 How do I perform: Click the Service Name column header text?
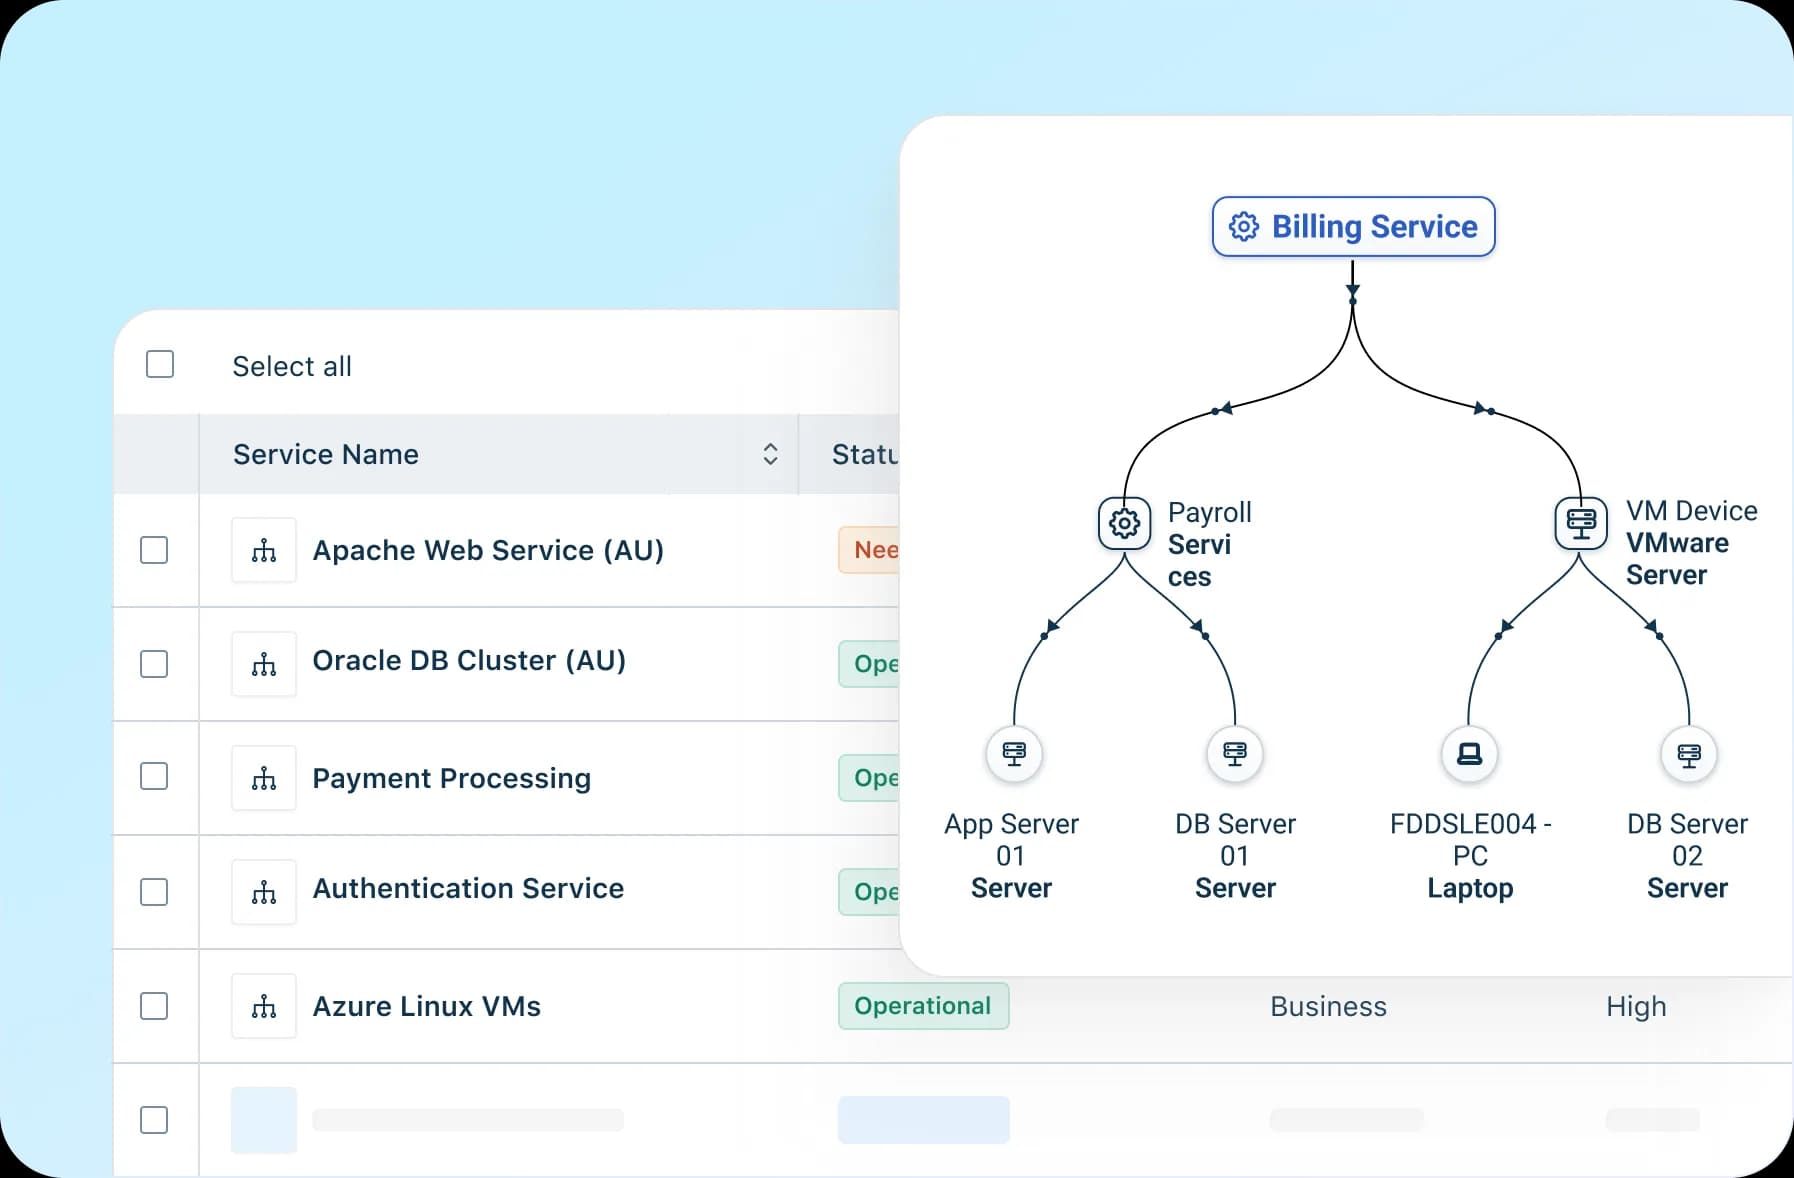click(x=326, y=454)
